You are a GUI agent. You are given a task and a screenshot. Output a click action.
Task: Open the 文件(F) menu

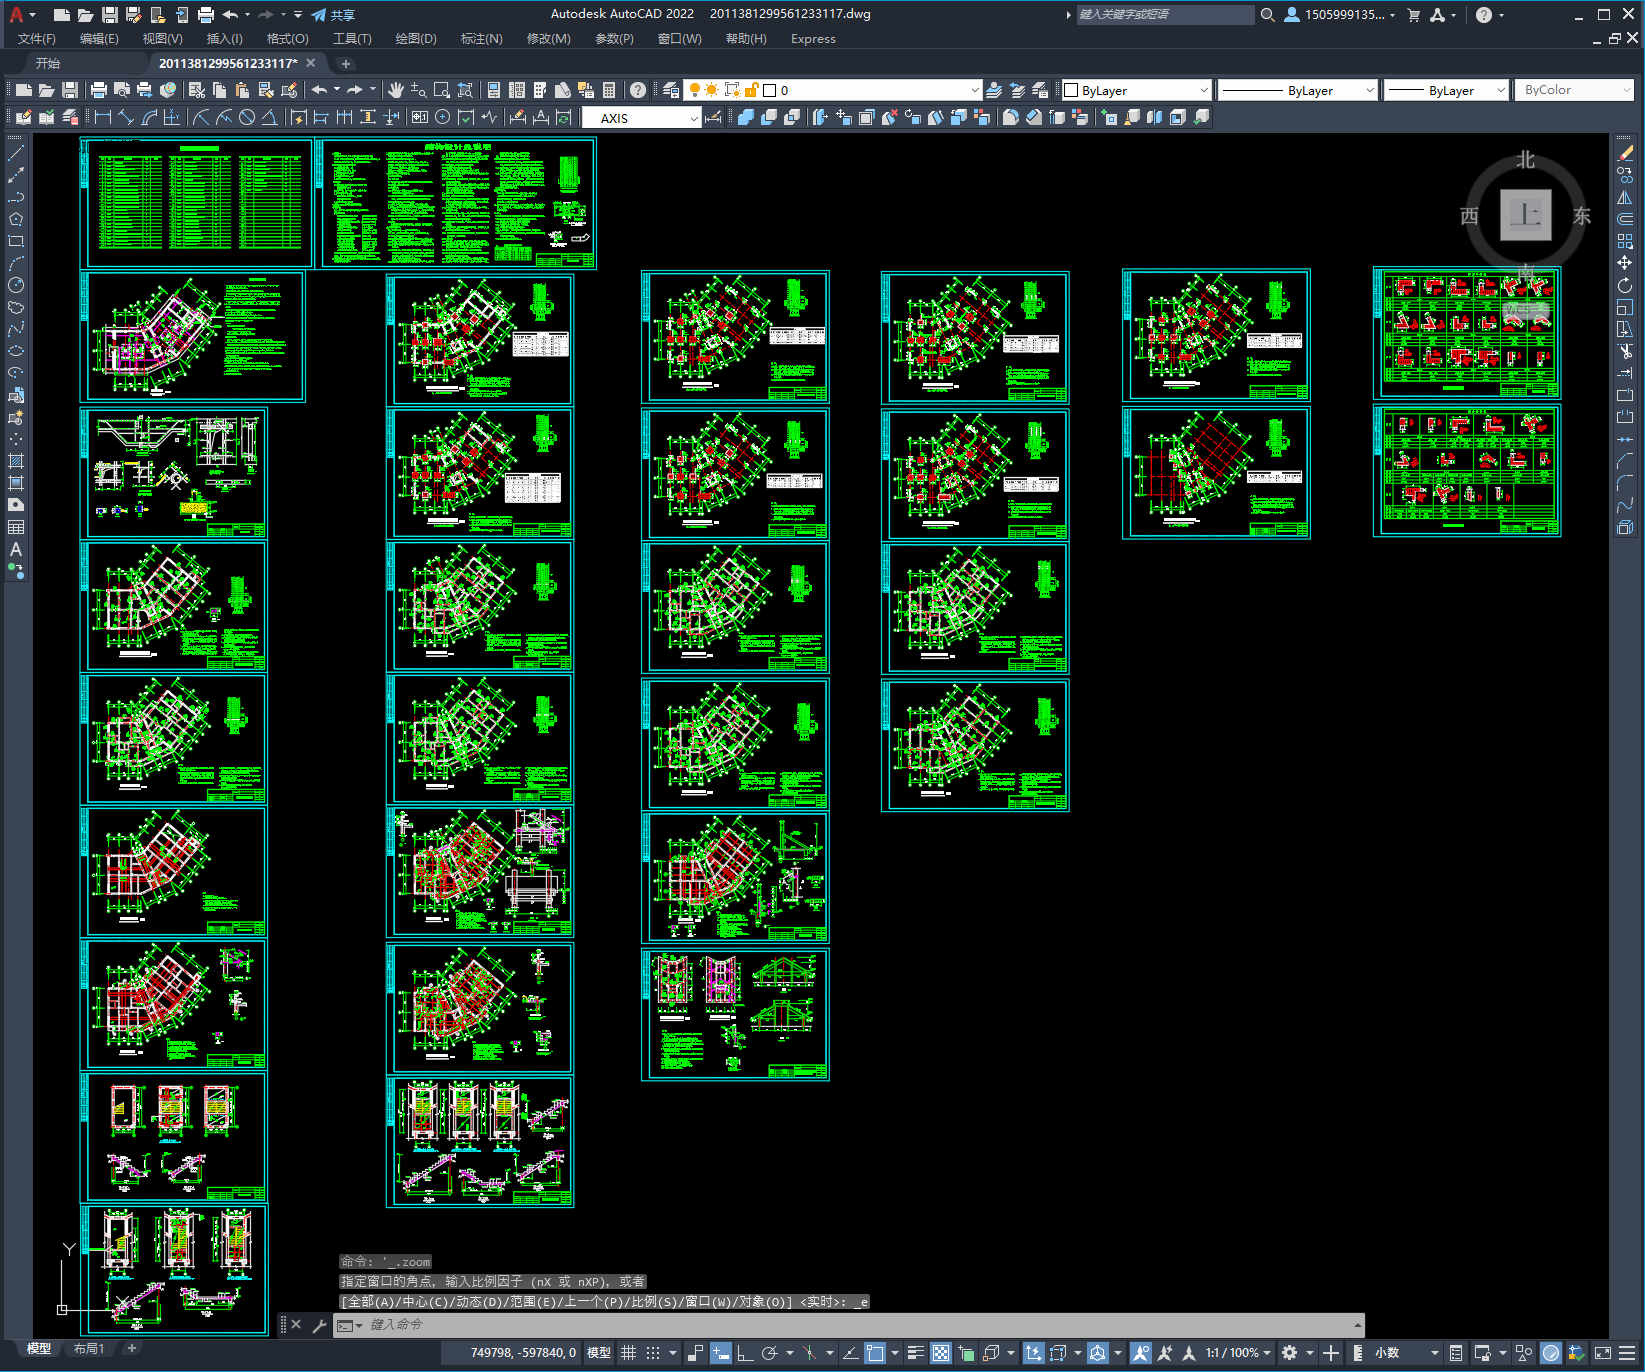pyautogui.click(x=37, y=39)
